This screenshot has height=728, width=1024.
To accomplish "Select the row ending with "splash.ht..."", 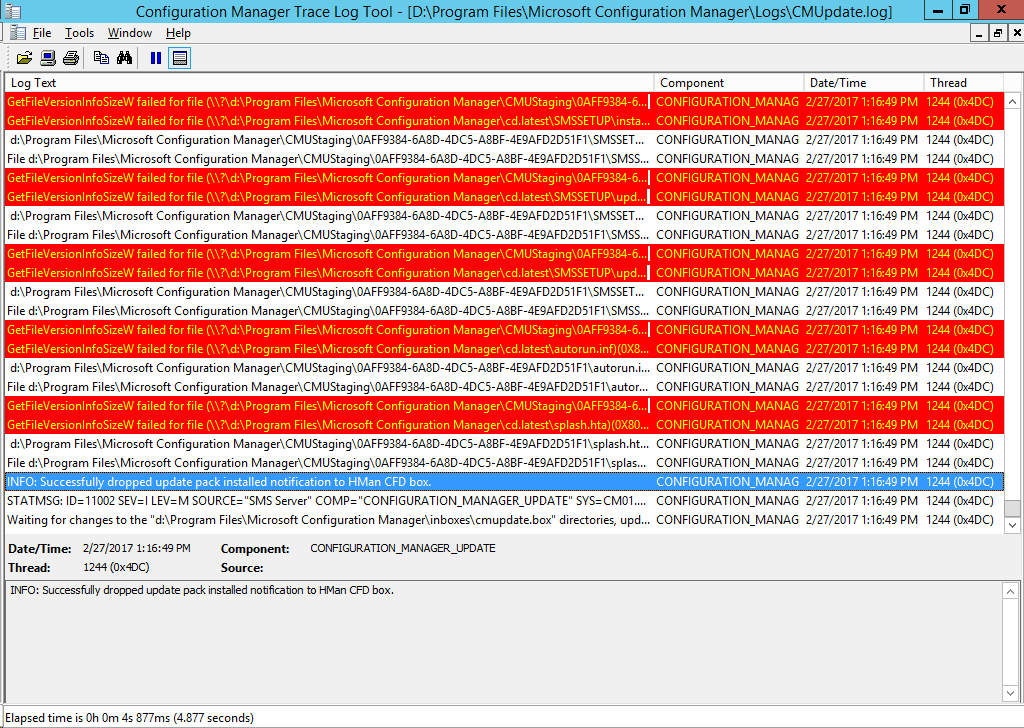I will coord(504,443).
